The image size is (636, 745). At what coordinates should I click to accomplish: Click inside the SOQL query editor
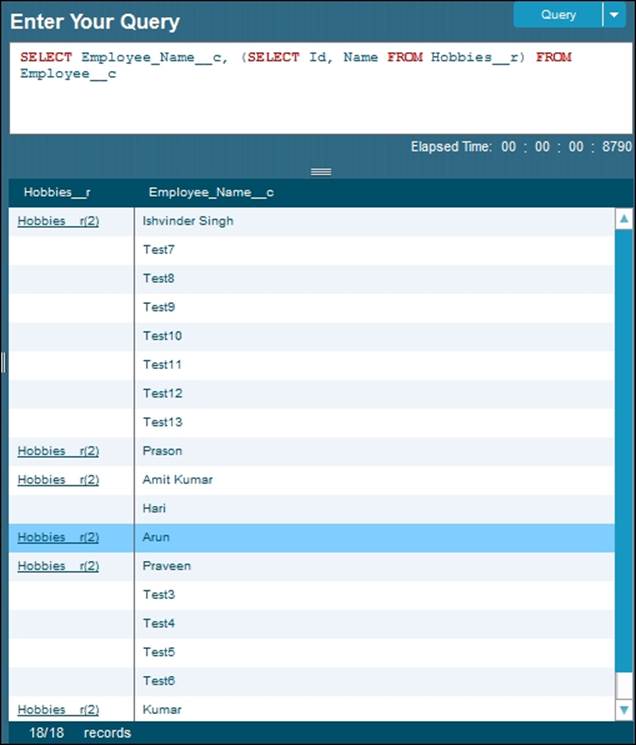[320, 95]
